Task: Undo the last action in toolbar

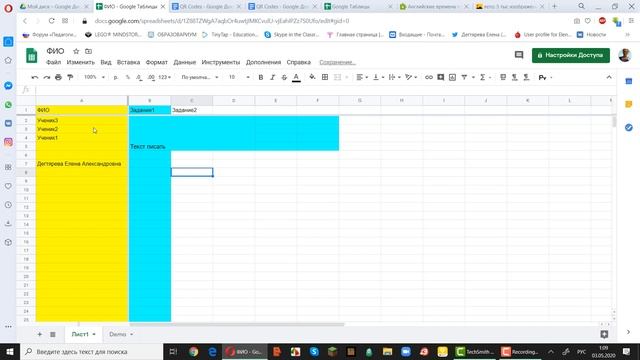Action: 35,77
